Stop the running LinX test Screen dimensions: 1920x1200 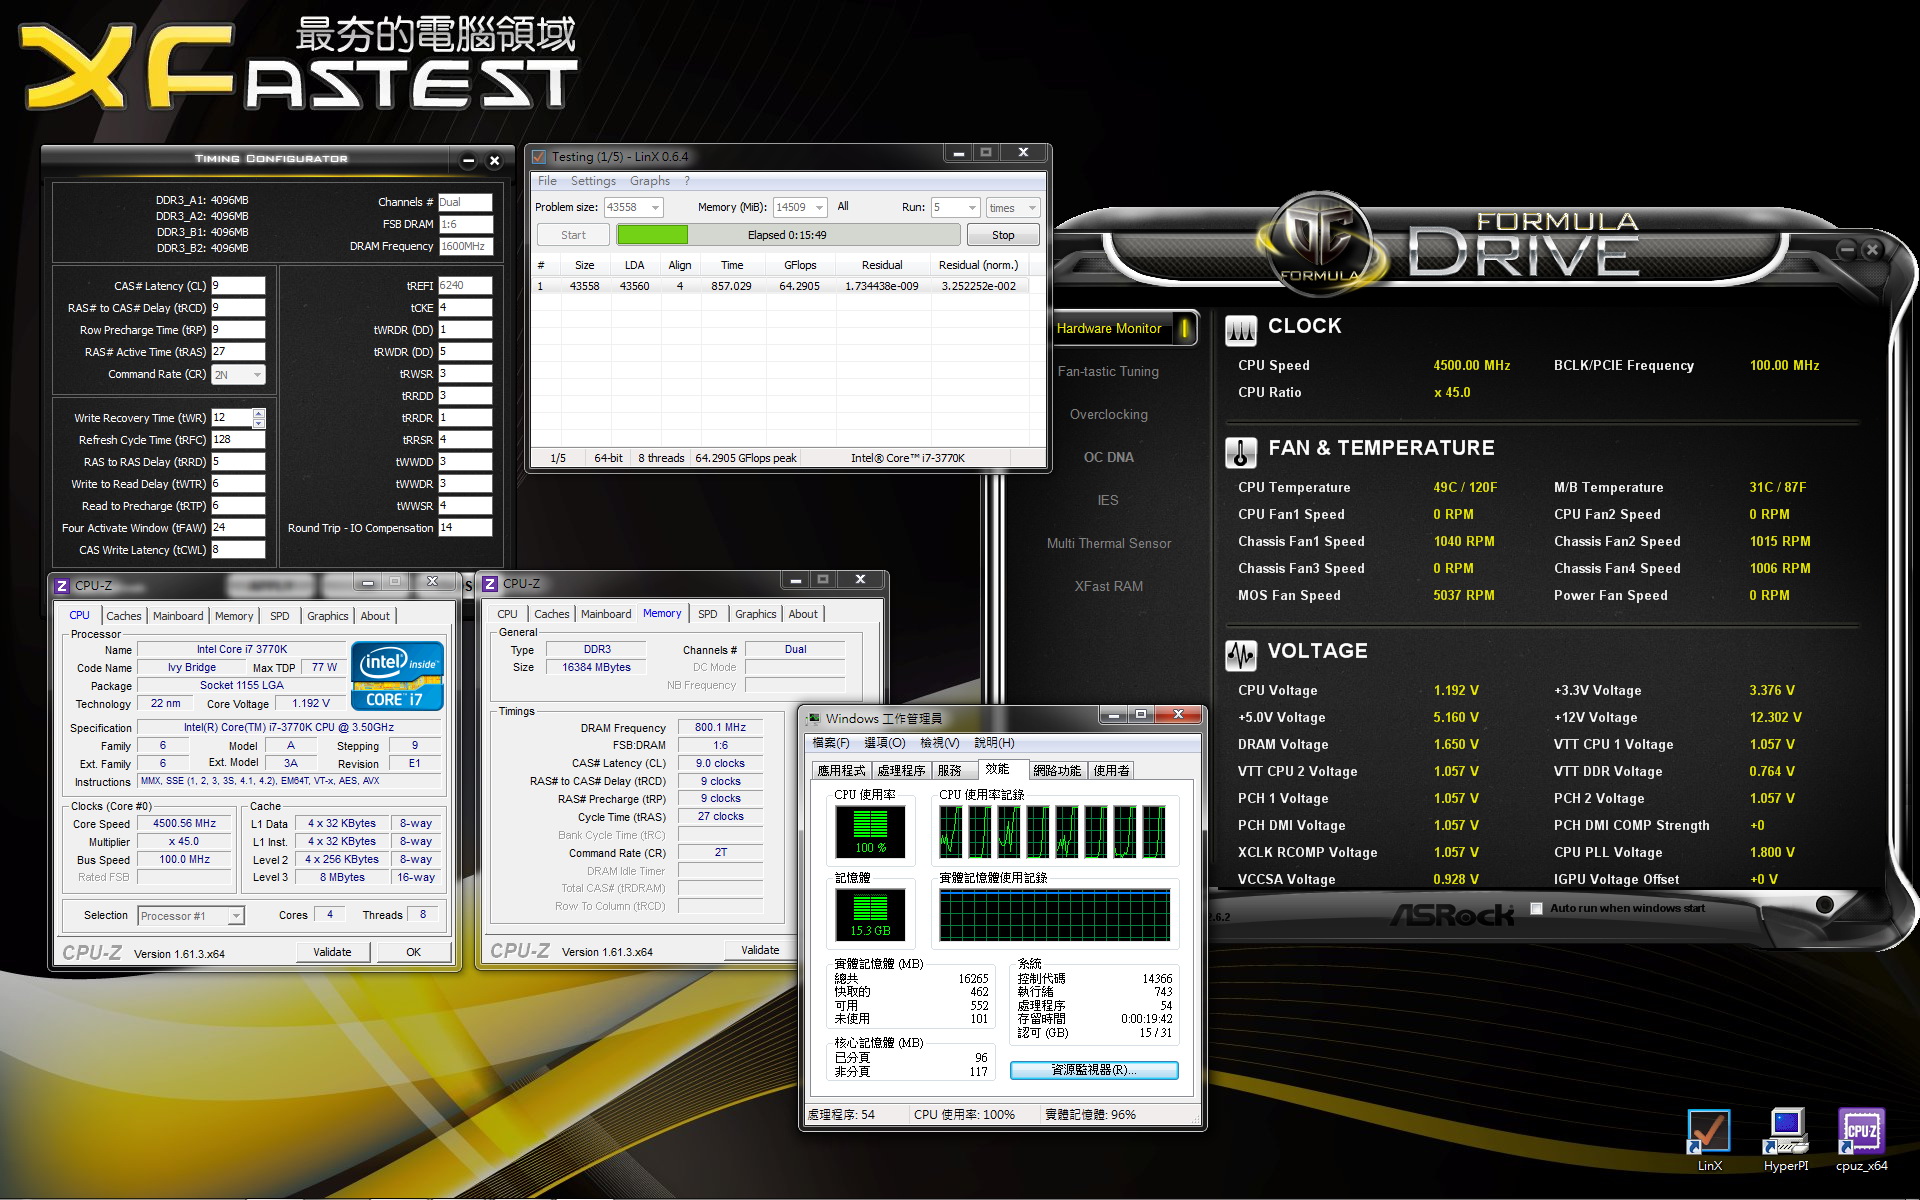tap(1003, 235)
